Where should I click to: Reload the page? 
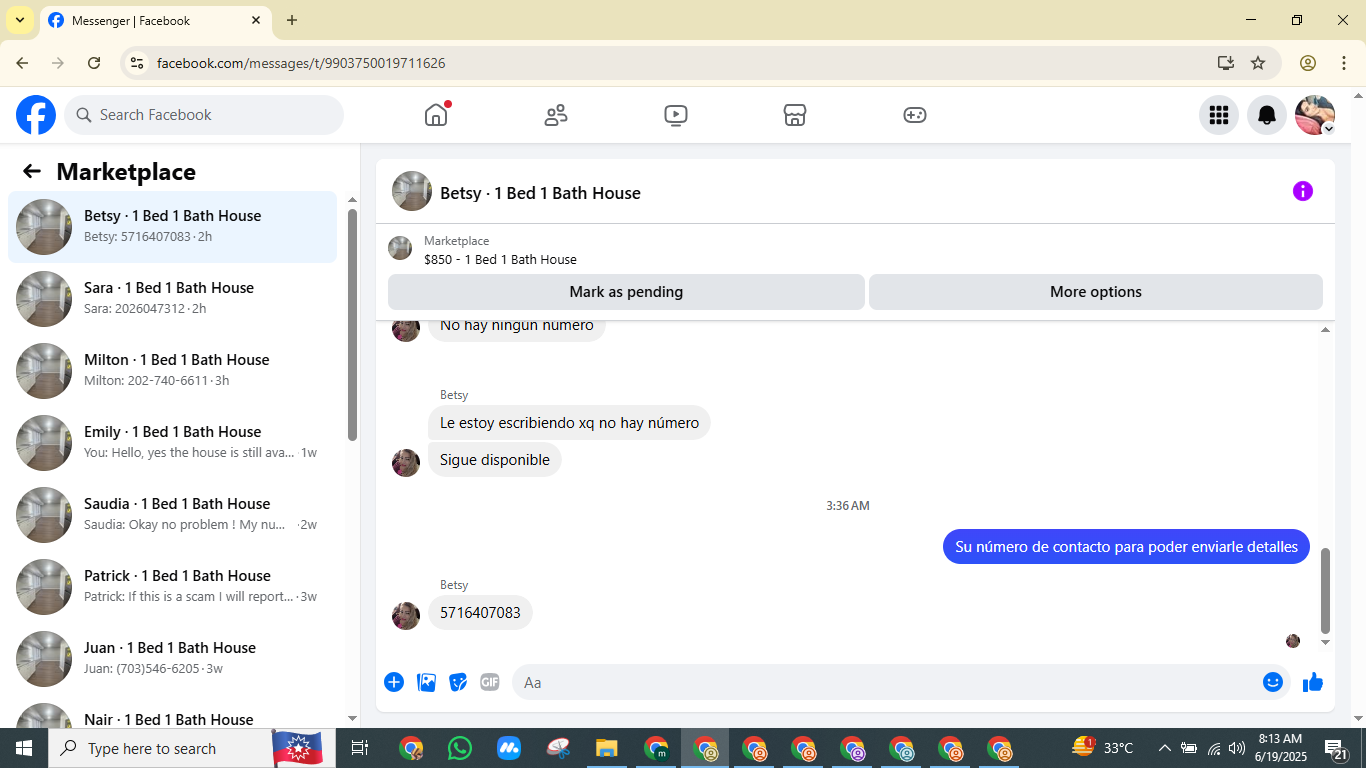pos(94,63)
